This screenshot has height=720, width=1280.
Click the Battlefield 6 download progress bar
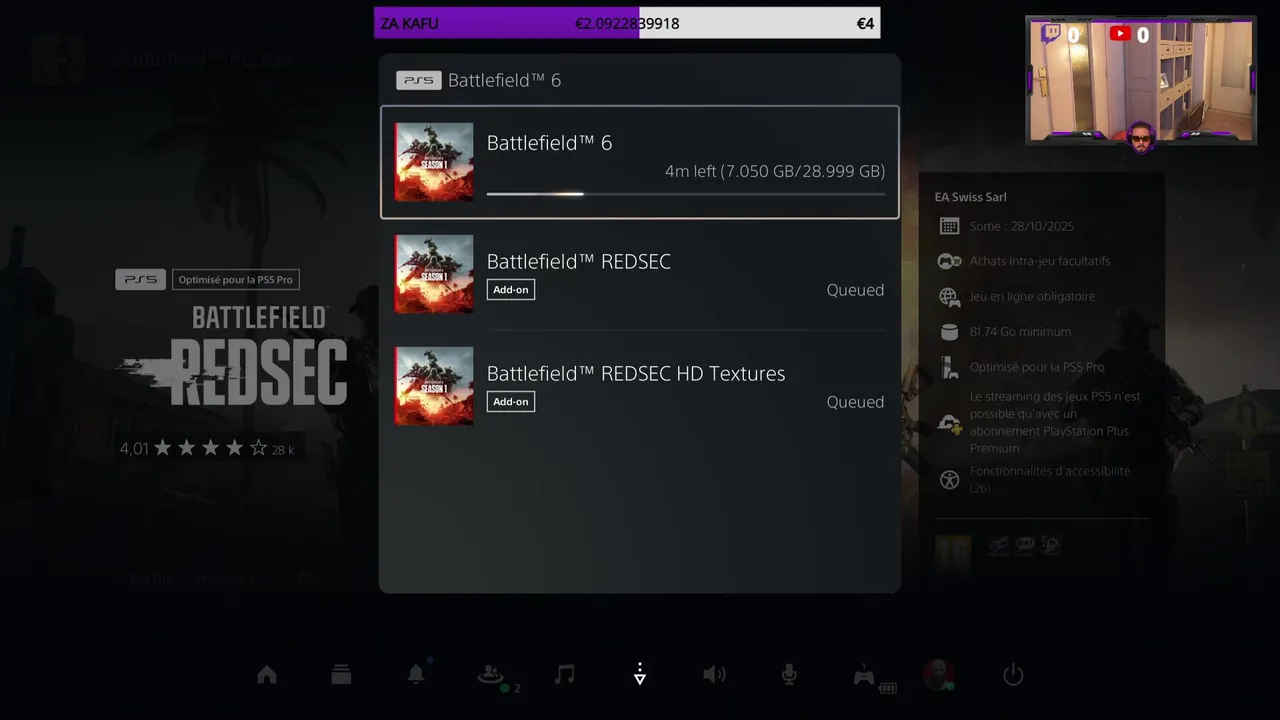[x=685, y=194]
